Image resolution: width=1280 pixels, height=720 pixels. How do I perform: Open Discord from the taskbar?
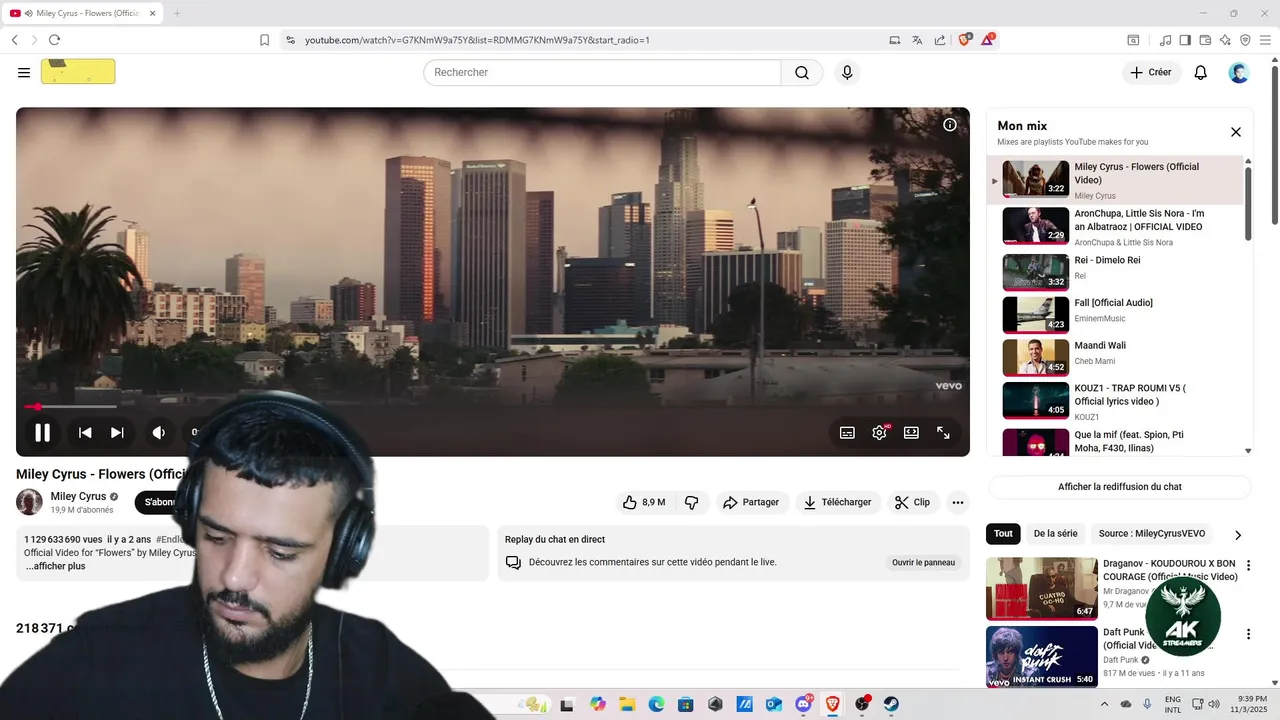click(803, 704)
